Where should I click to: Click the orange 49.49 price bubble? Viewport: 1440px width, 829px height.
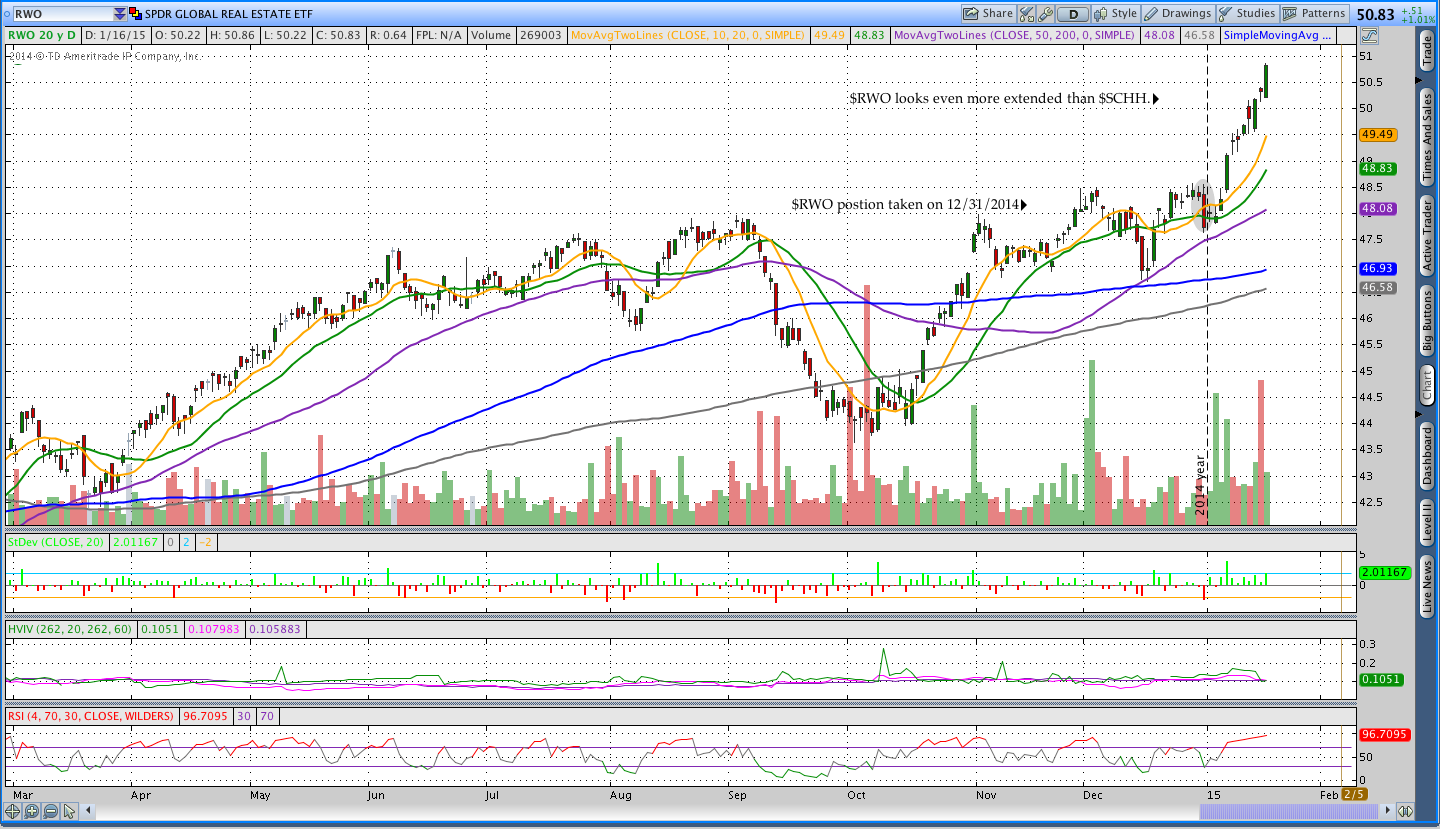click(1378, 134)
